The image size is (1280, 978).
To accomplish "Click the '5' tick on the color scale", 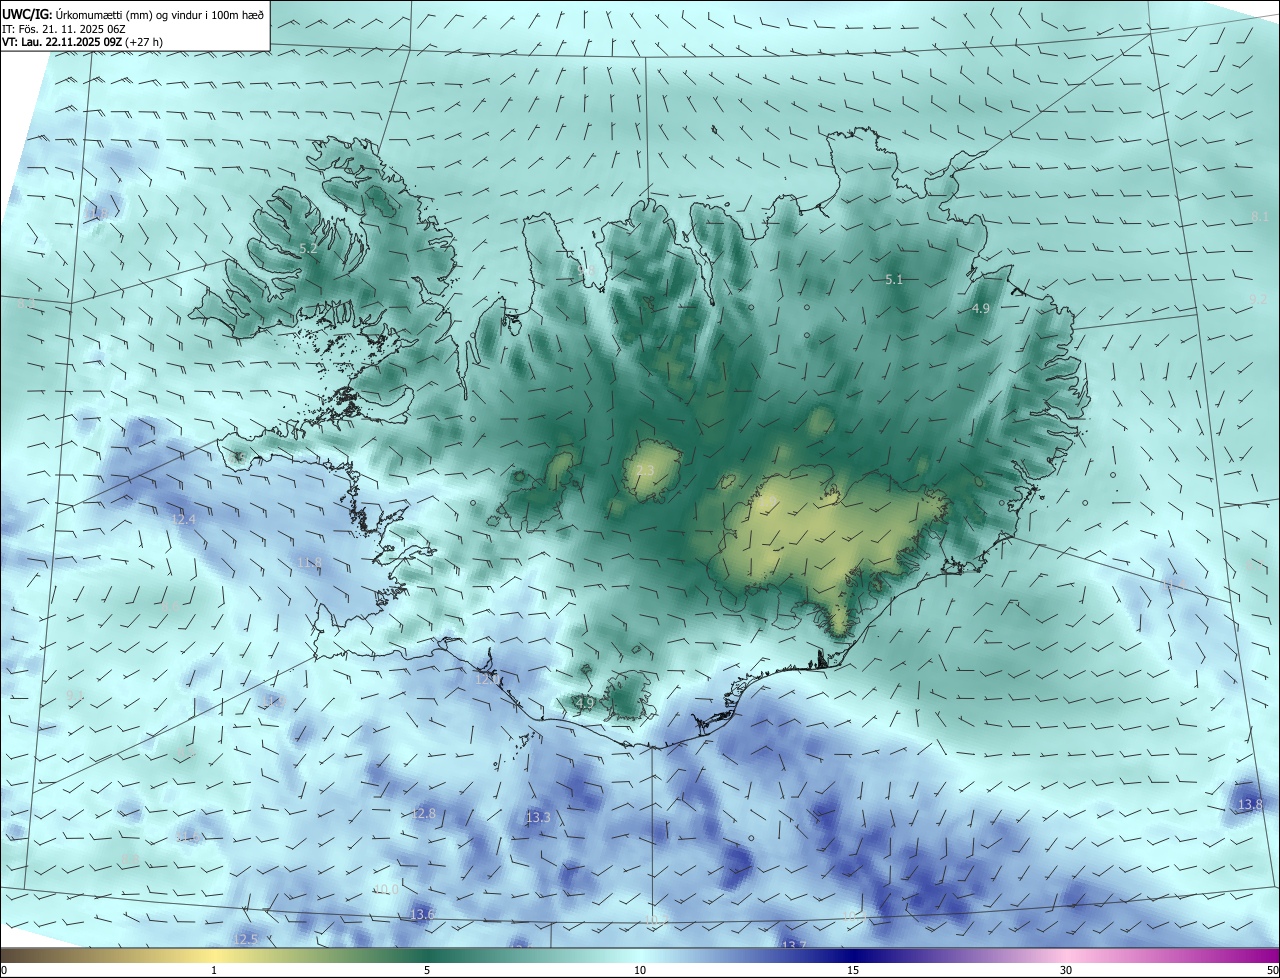I will coord(427,970).
